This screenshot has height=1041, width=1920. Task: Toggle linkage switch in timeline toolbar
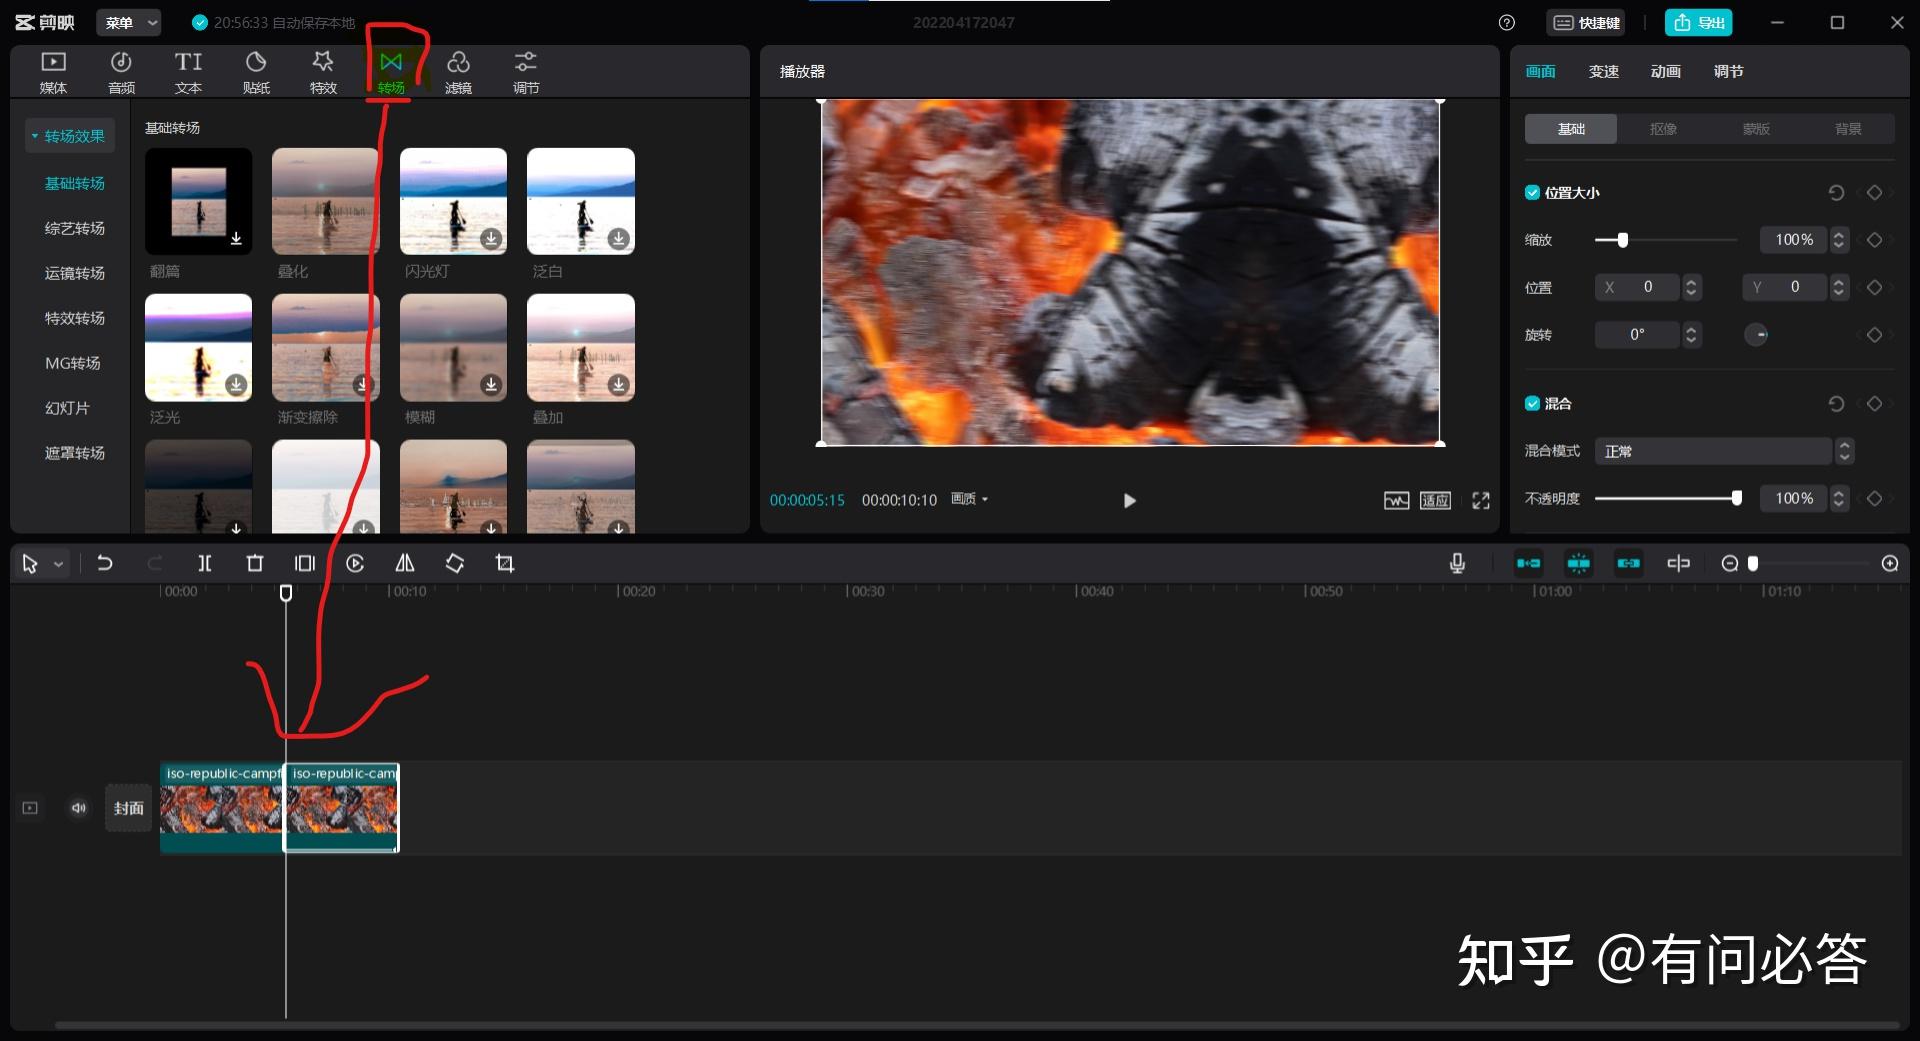coord(1628,563)
